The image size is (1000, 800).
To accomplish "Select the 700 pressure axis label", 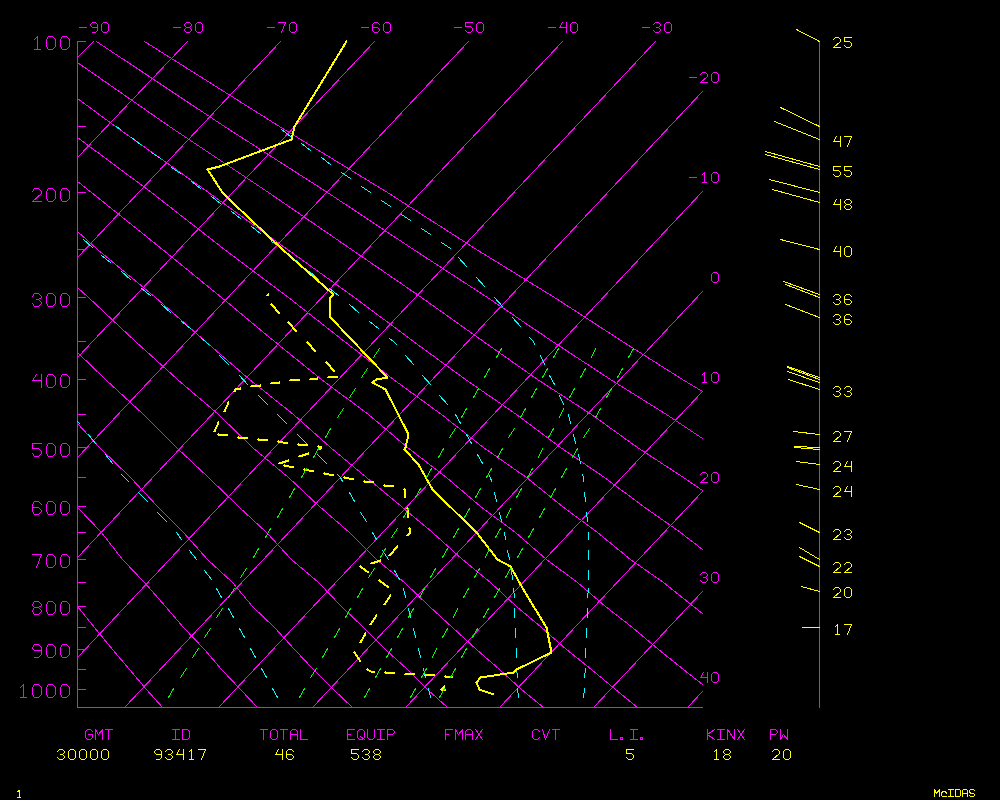I will pos(49,560).
